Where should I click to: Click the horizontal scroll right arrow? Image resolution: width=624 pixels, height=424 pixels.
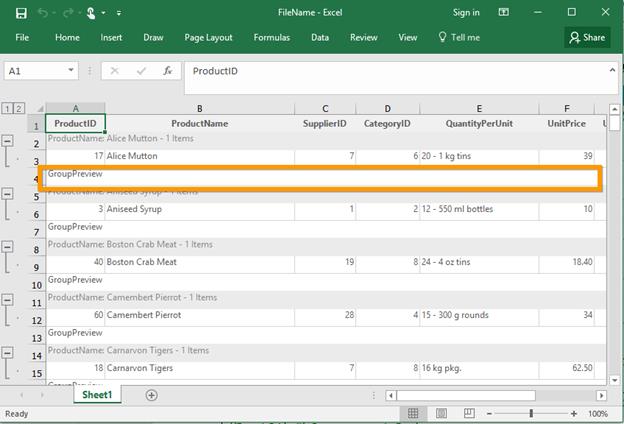(601, 395)
